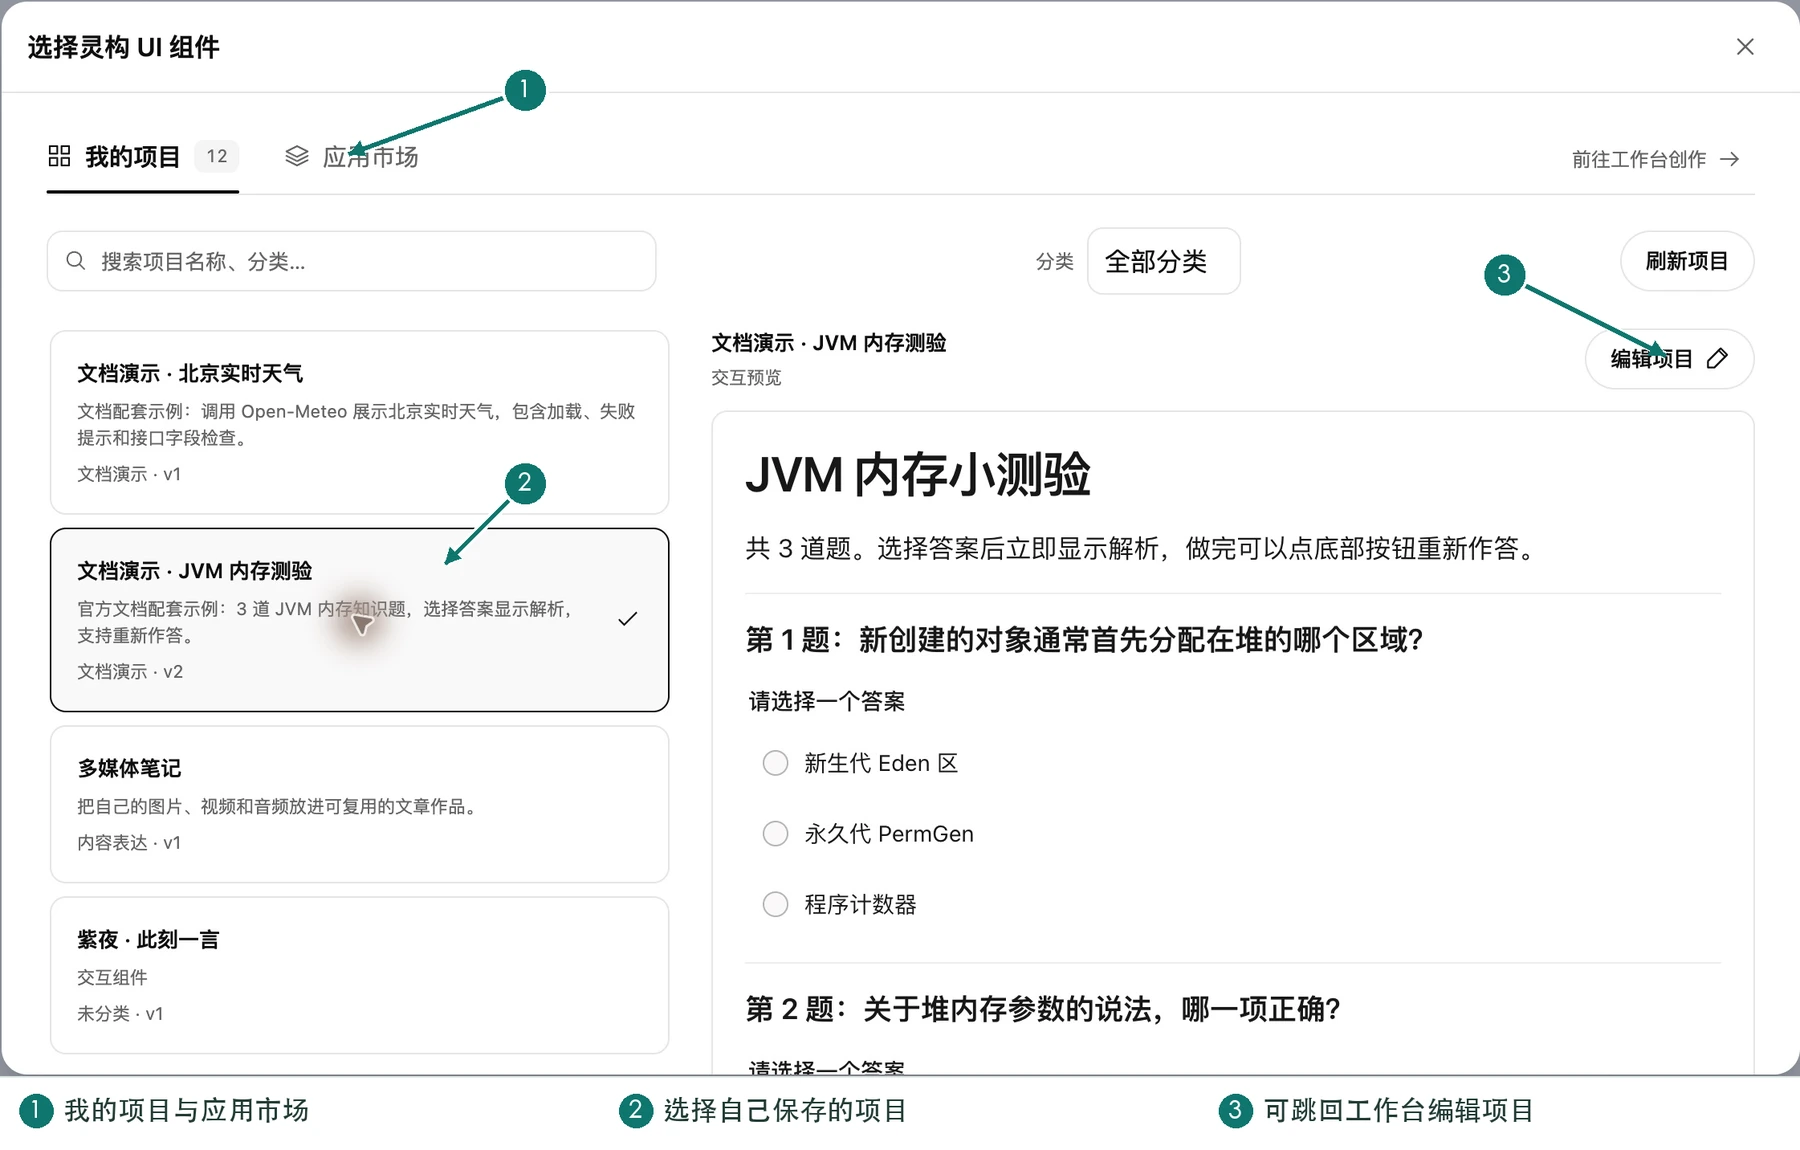Click the checkmark on the JVM 内存测验 card
This screenshot has width=1800, height=1150.
tap(627, 619)
